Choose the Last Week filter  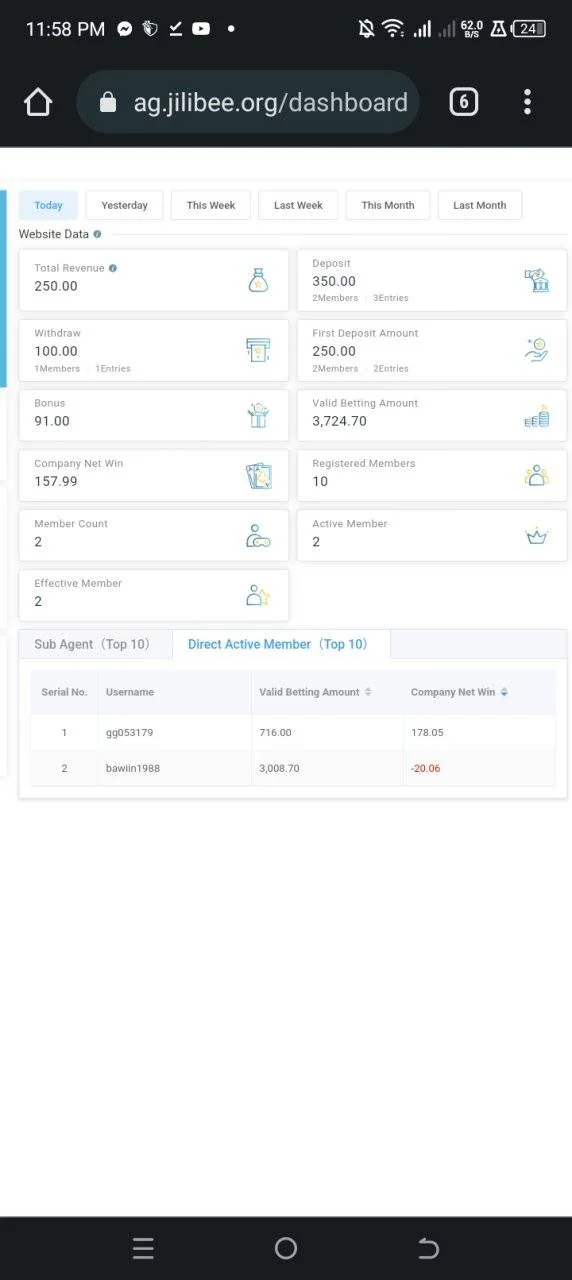pos(298,205)
